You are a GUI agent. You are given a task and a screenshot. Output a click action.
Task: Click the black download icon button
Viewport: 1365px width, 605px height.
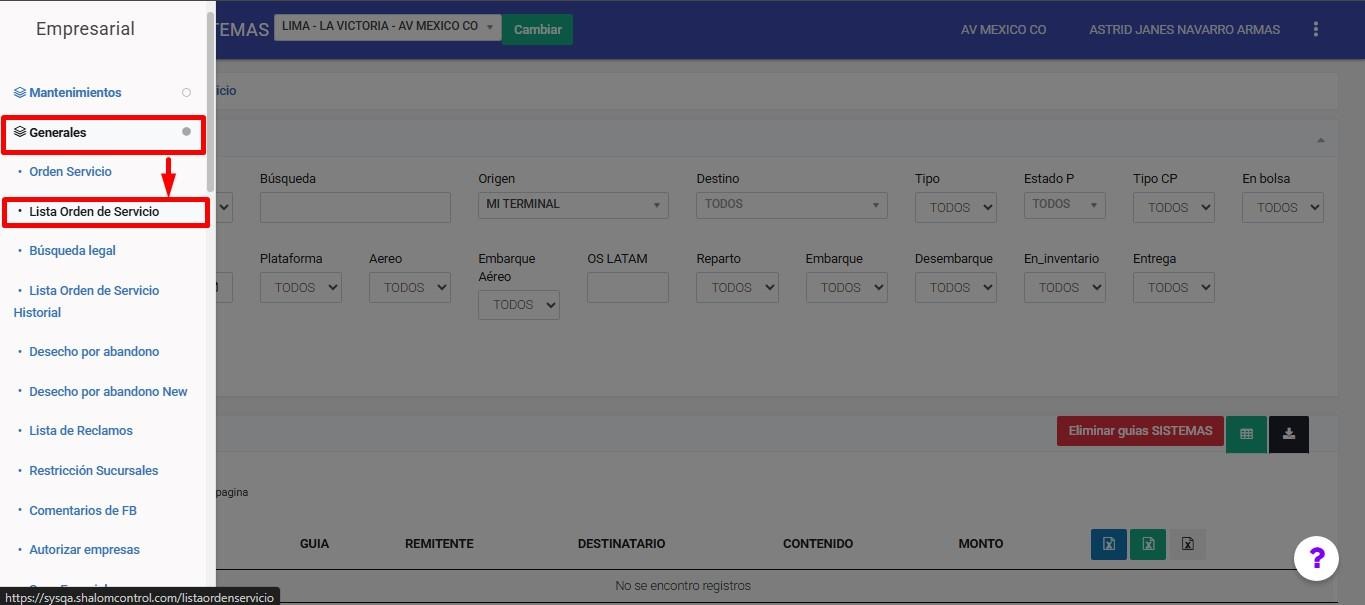click(x=1289, y=434)
